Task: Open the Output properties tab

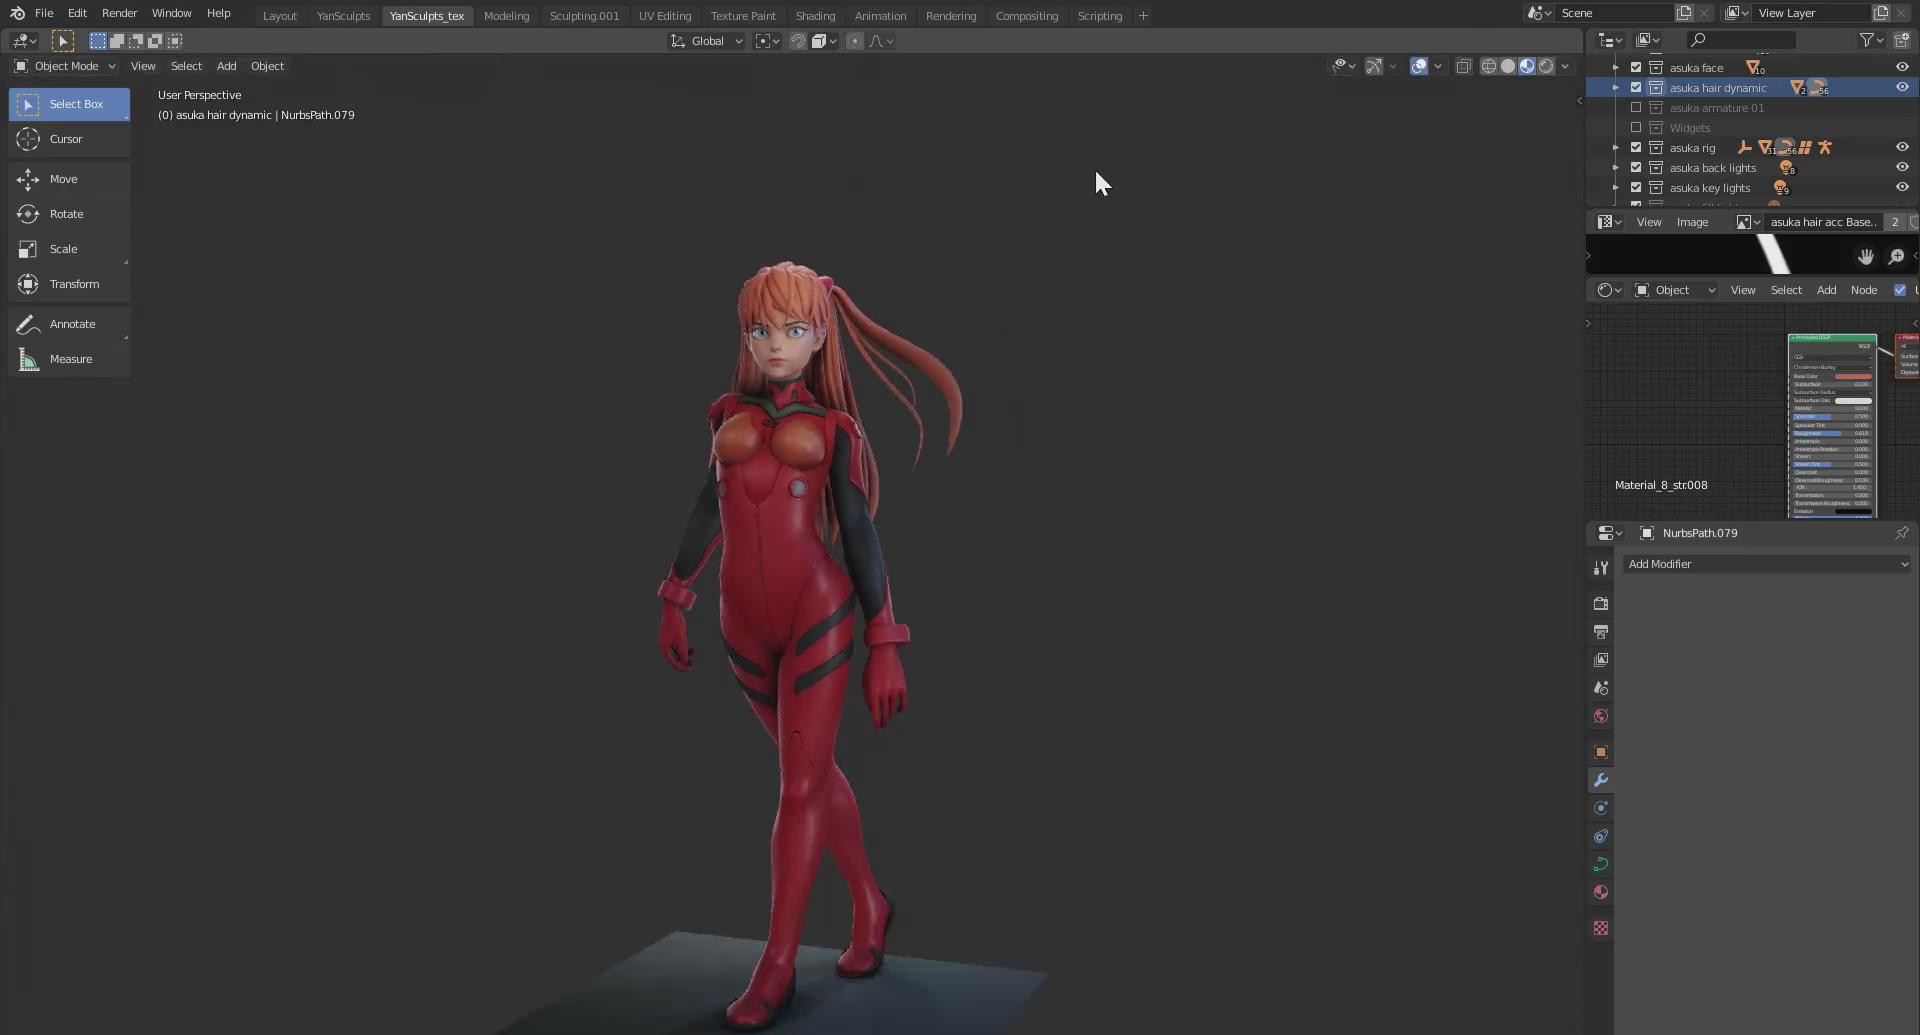Action: (1600, 632)
